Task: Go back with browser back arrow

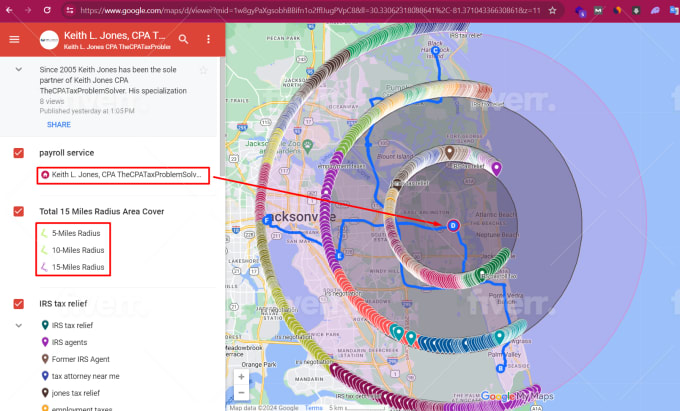Action: [9, 10]
